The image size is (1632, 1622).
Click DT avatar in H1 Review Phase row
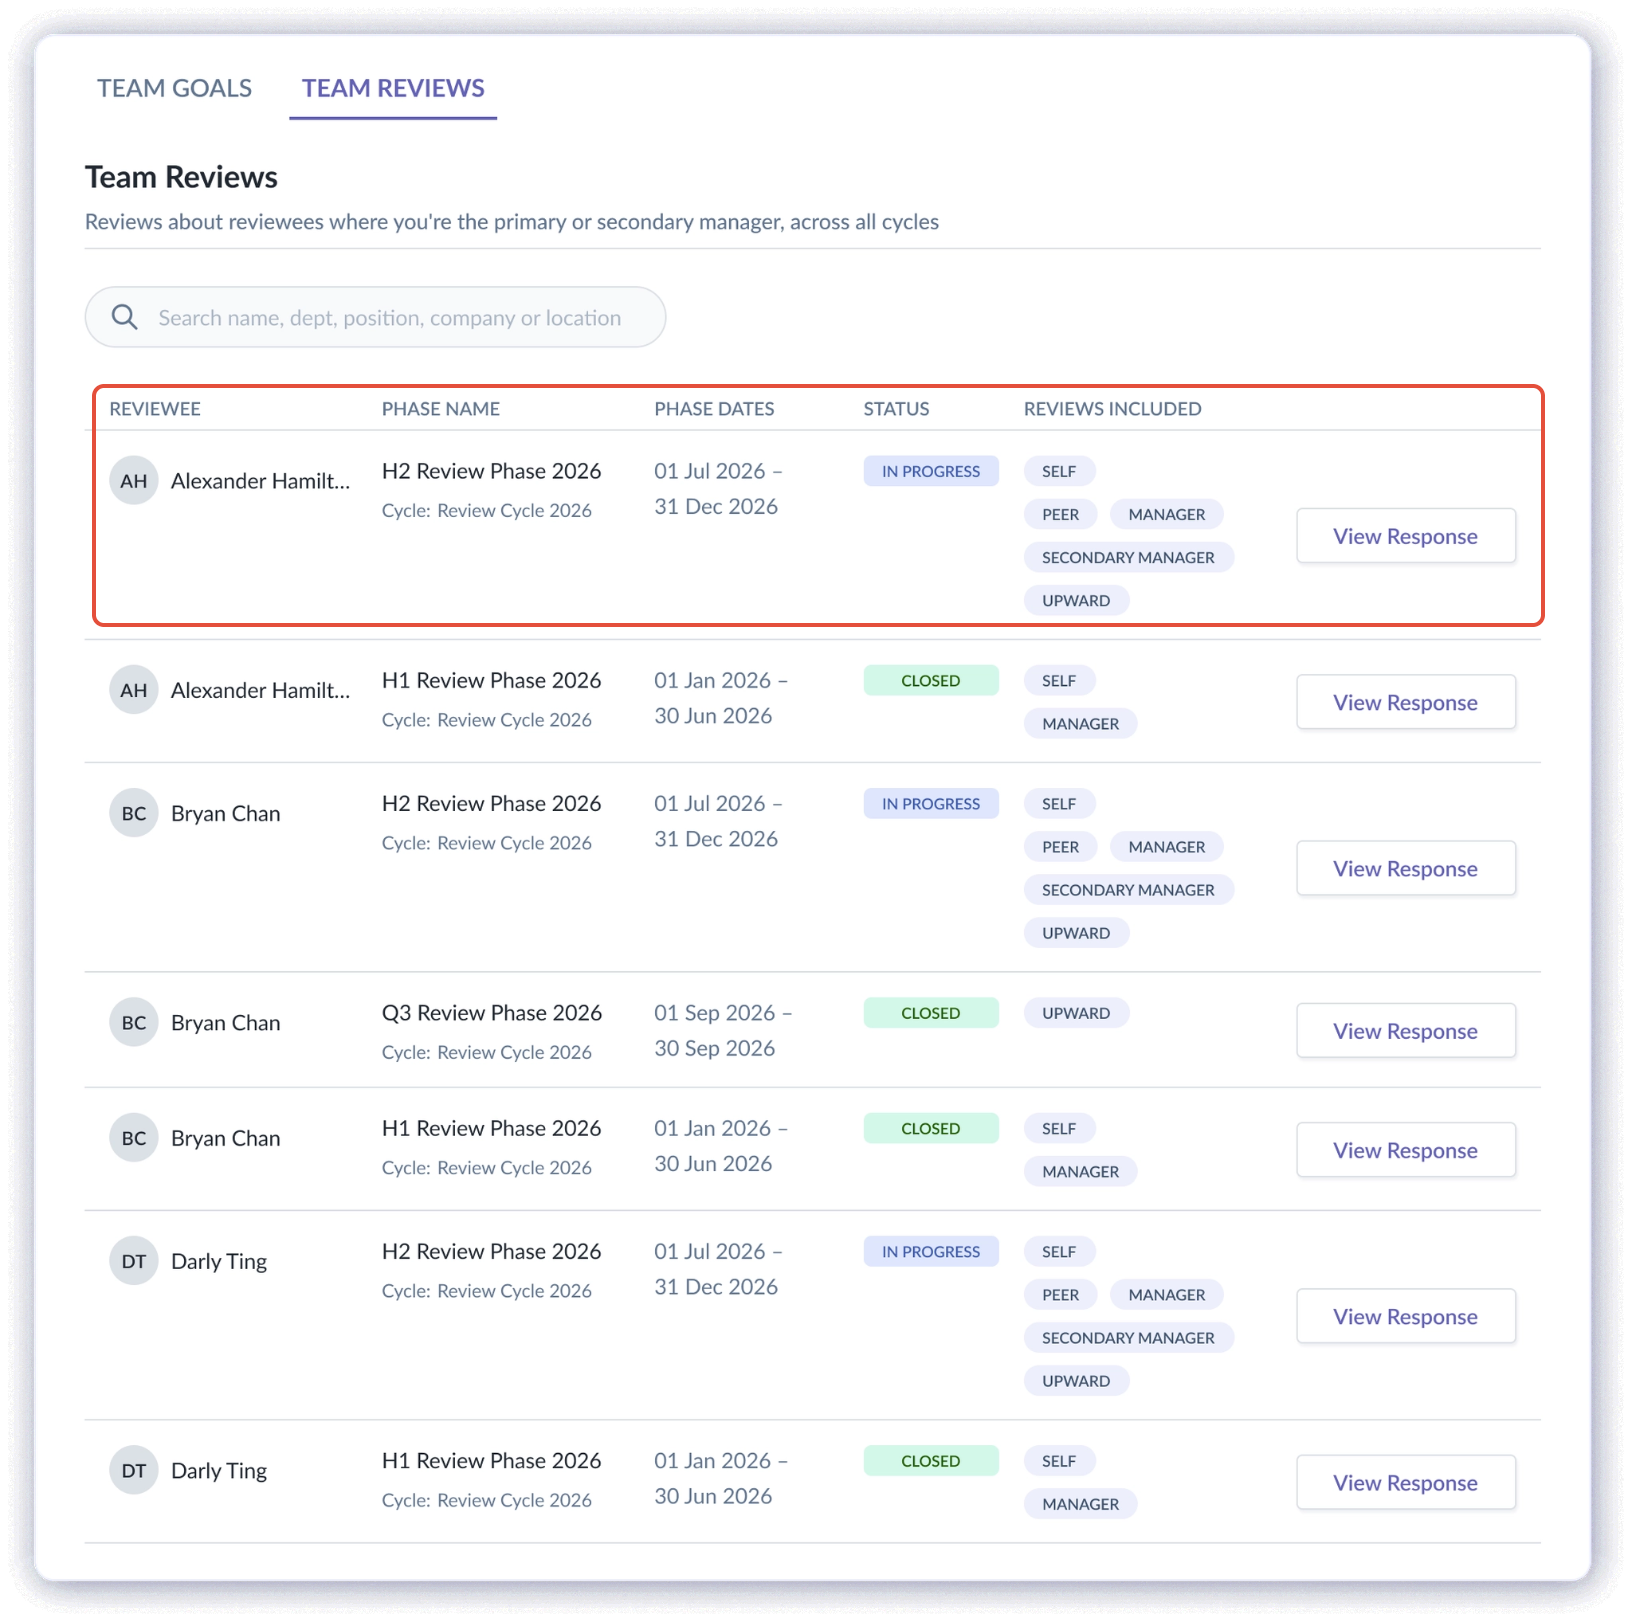click(134, 1471)
